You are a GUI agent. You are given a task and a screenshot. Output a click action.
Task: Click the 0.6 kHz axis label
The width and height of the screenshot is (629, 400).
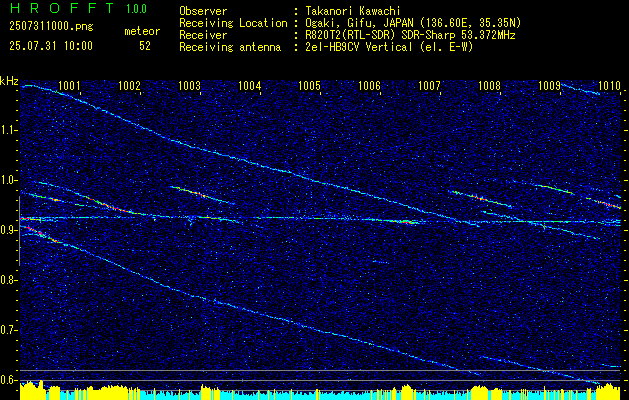tap(9, 380)
